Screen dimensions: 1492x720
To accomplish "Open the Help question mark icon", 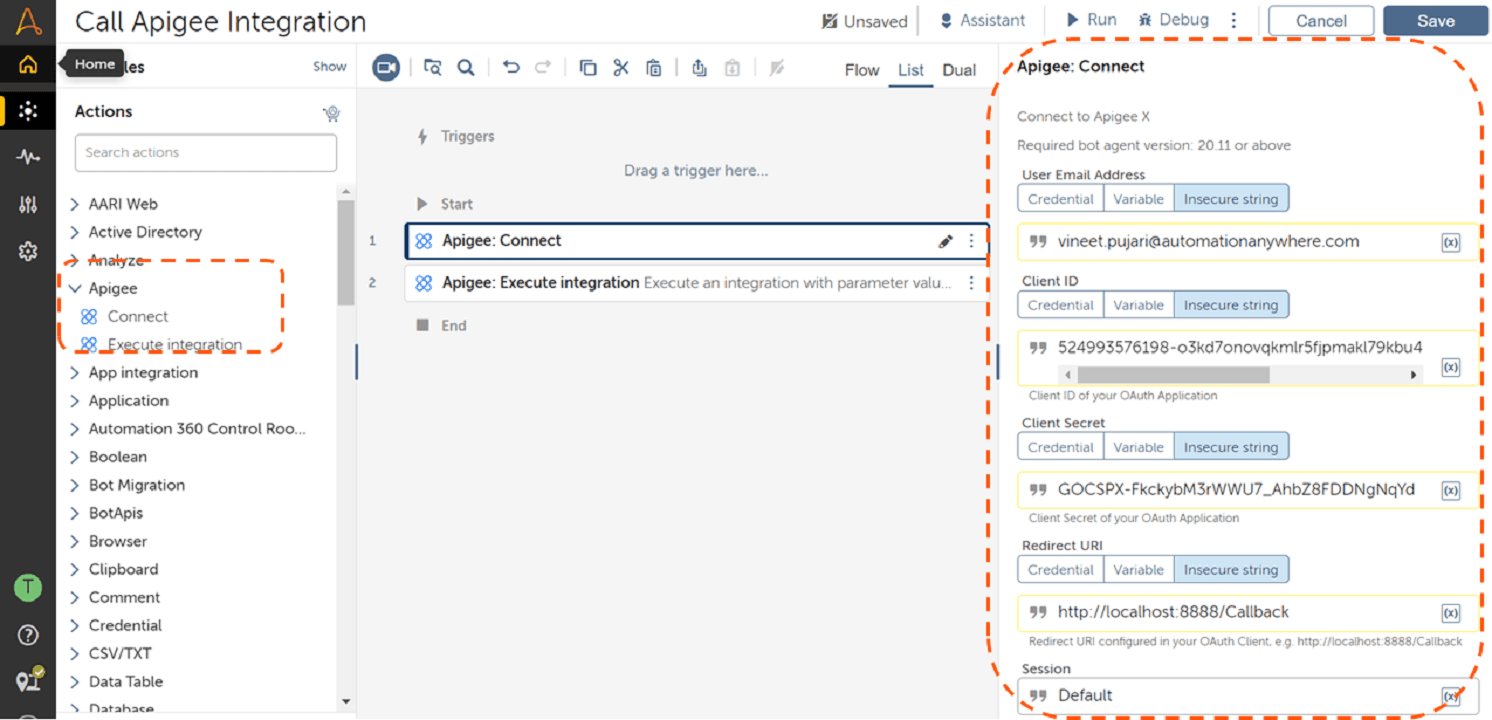I will [28, 635].
